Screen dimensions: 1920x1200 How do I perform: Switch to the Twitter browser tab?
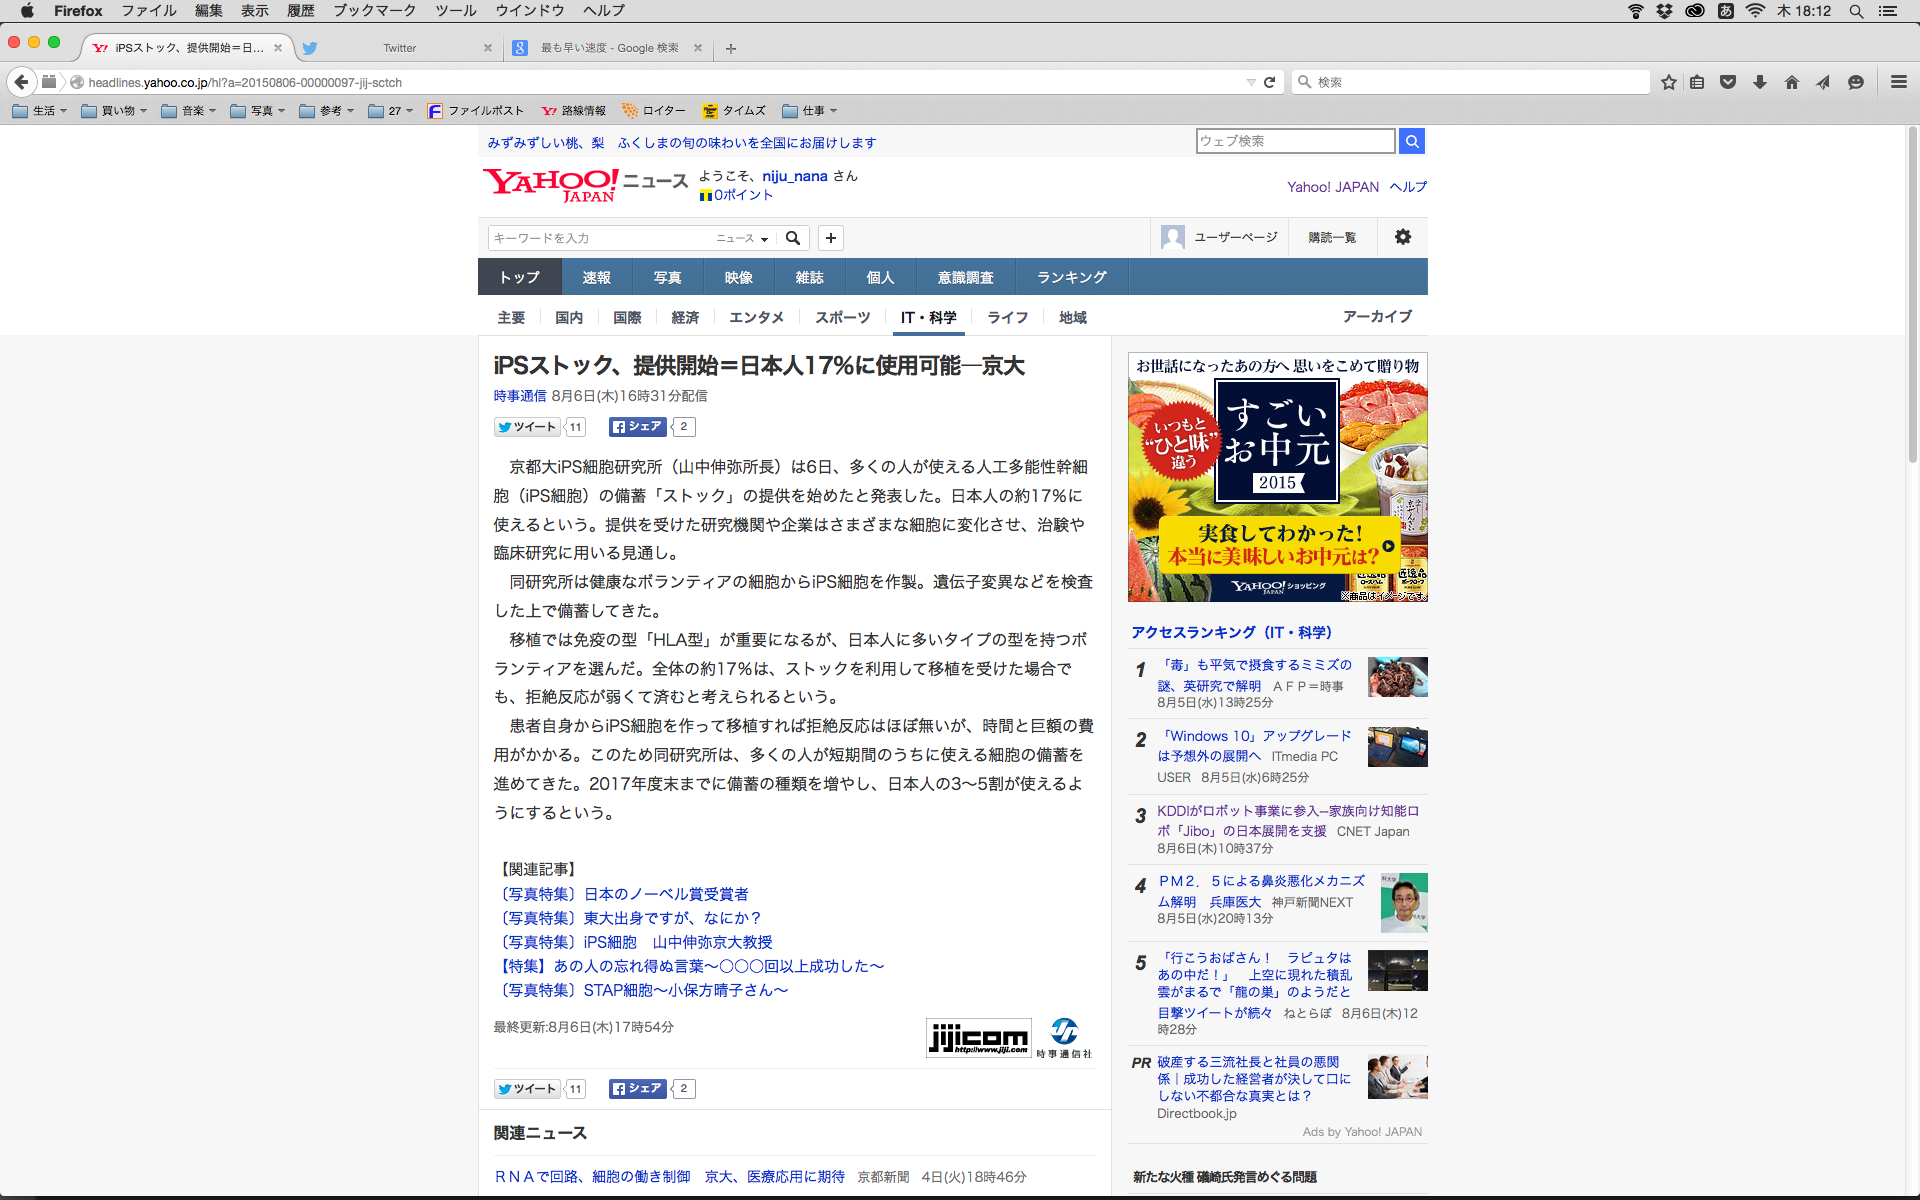pos(400,48)
